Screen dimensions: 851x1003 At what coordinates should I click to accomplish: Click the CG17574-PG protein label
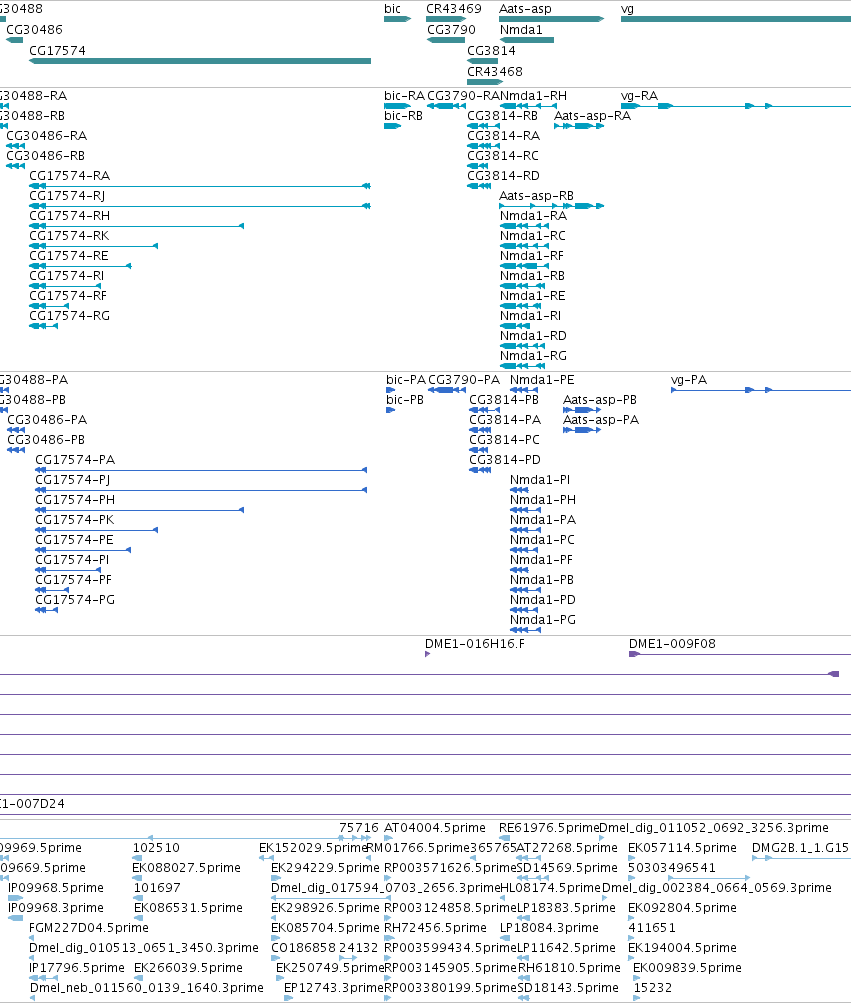pyautogui.click(x=75, y=599)
